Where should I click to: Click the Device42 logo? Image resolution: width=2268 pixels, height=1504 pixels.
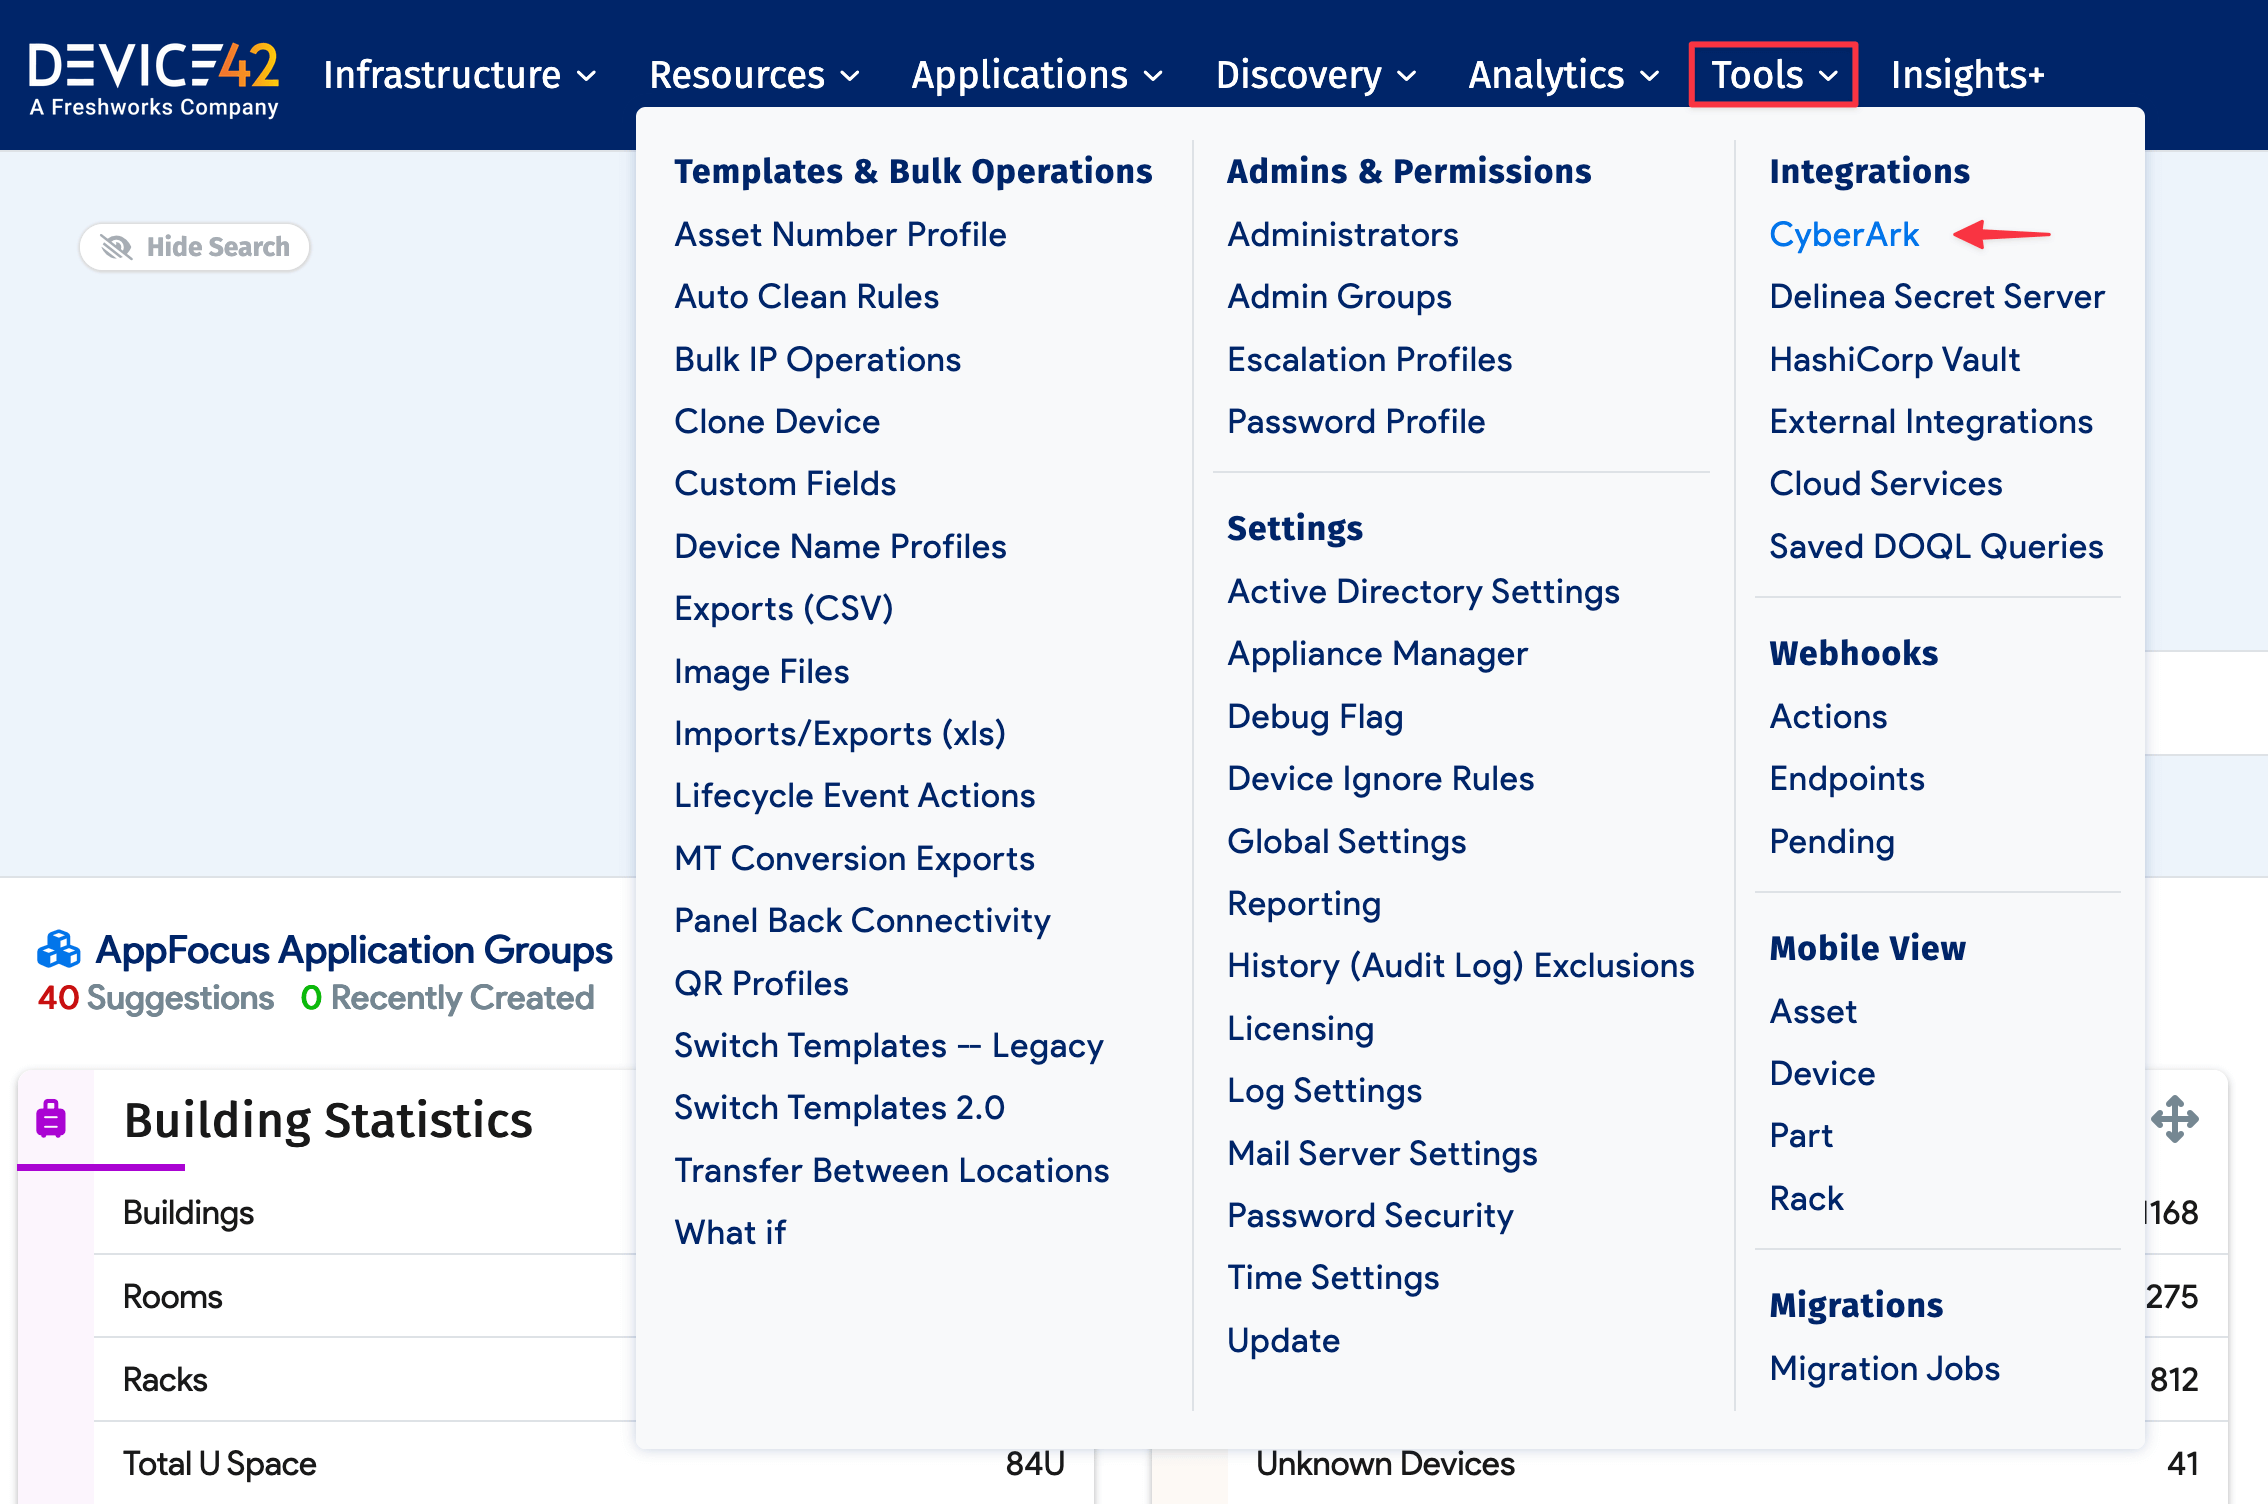coord(155,75)
